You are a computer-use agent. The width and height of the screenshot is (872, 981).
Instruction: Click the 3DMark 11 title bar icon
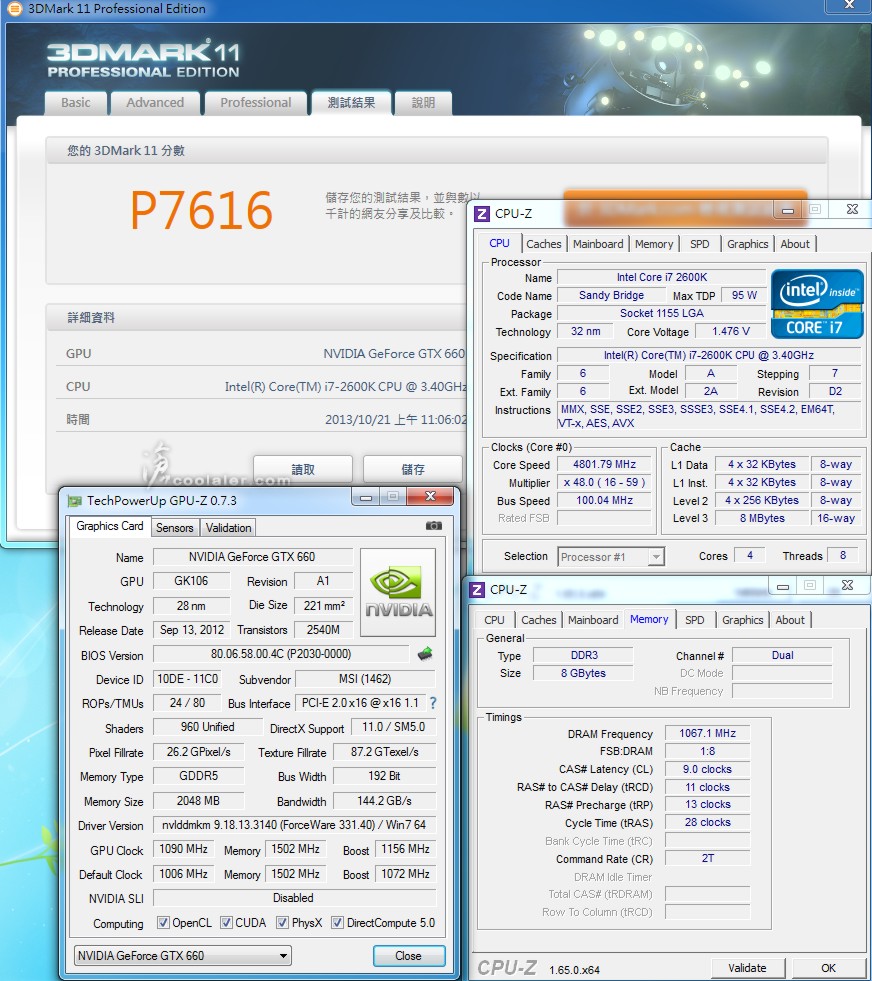[14, 9]
